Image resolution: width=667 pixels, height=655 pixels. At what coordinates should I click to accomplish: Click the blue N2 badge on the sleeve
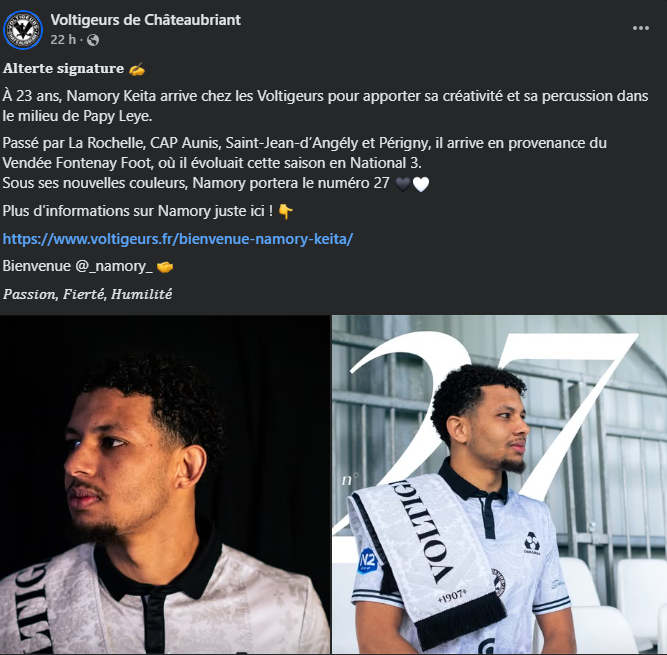click(x=368, y=562)
